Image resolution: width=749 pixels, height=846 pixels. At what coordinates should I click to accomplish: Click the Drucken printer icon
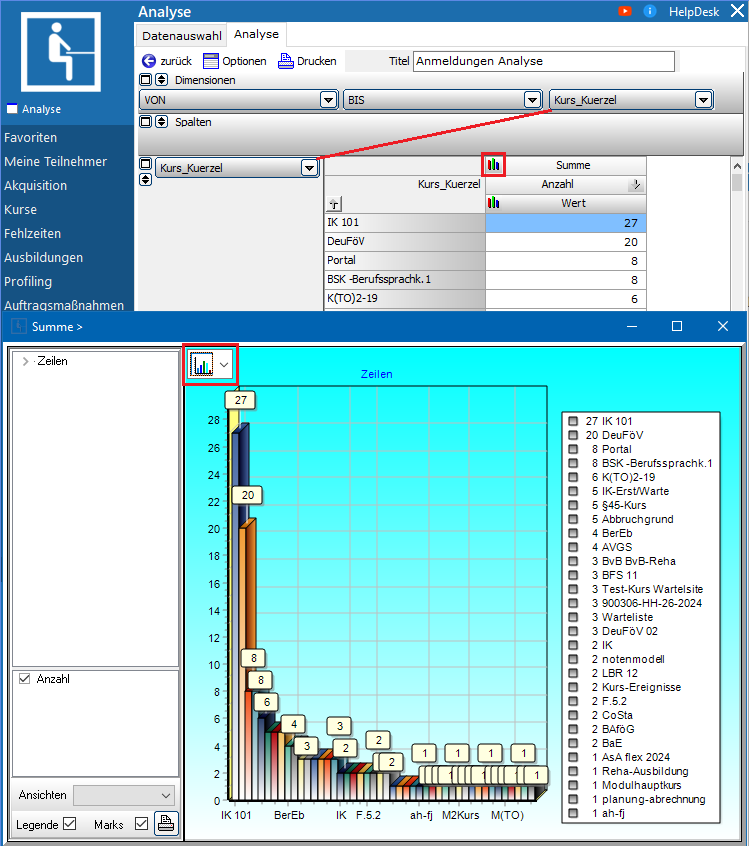pos(285,61)
